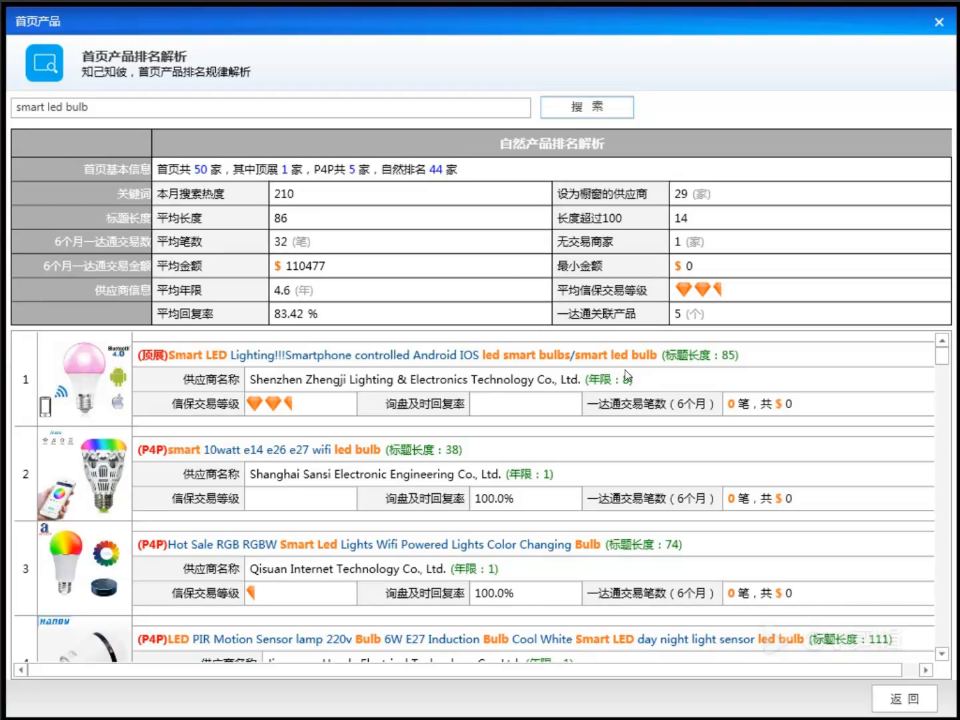Click the blue search analysis header icon
The width and height of the screenshot is (960, 720).
(44, 63)
